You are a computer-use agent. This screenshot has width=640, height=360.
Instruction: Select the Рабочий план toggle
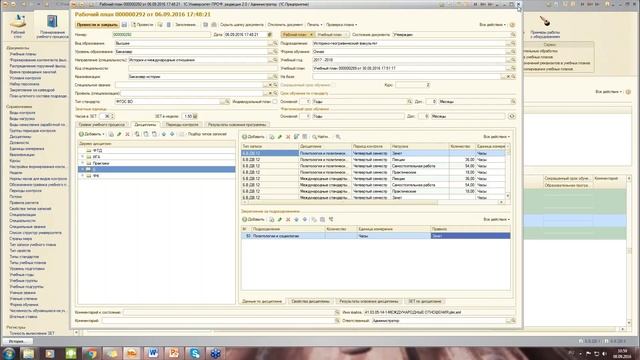(x=297, y=35)
